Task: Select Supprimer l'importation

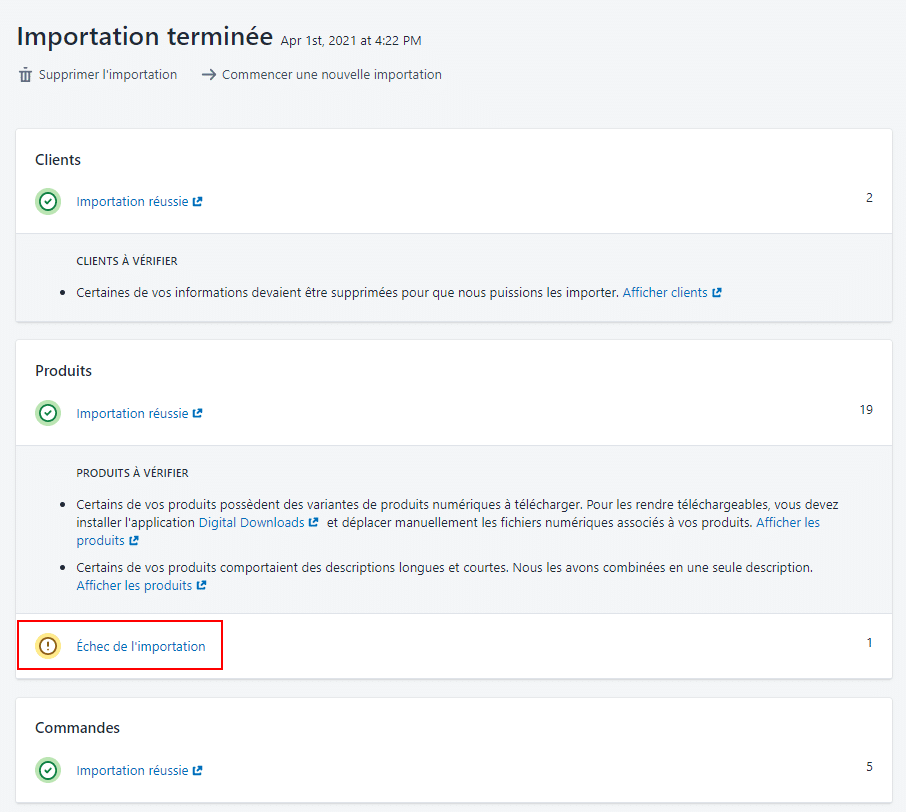Action: [x=107, y=75]
